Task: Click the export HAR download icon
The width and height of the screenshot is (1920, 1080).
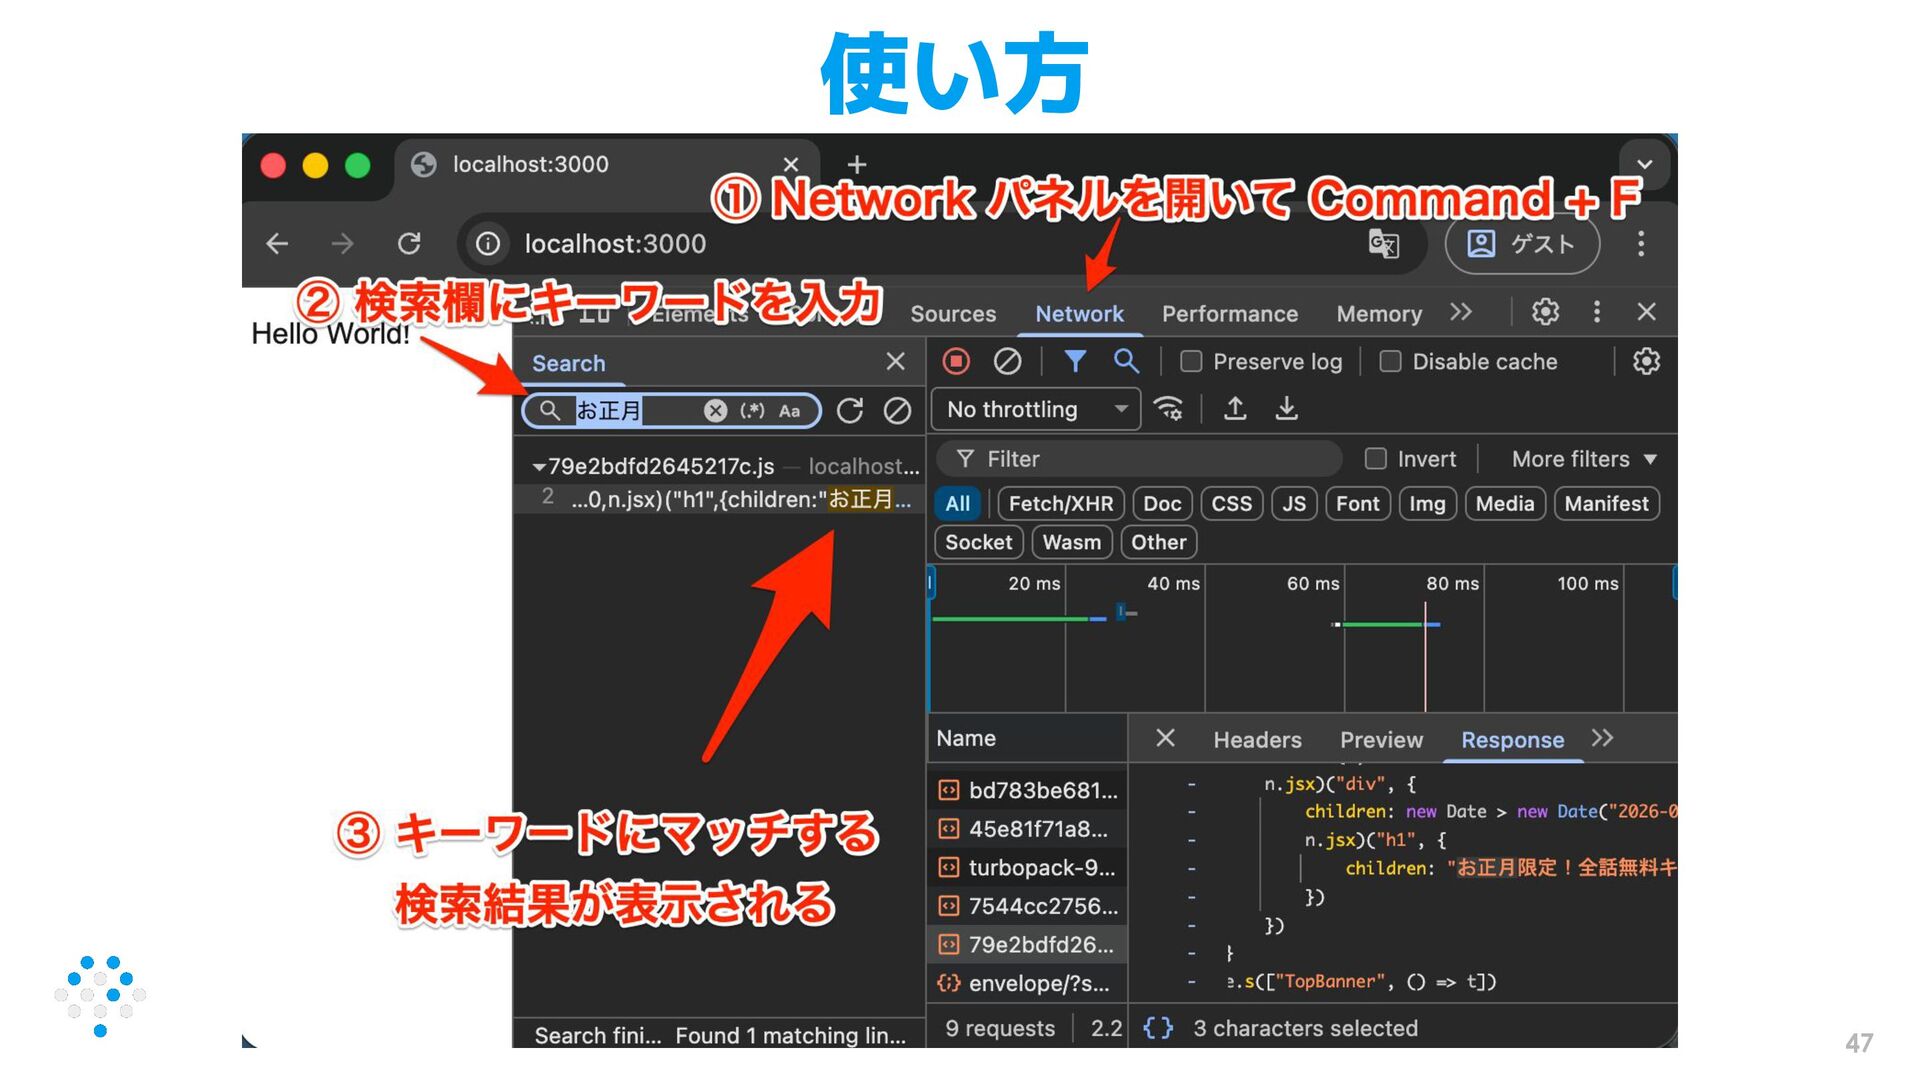Action: click(1286, 409)
